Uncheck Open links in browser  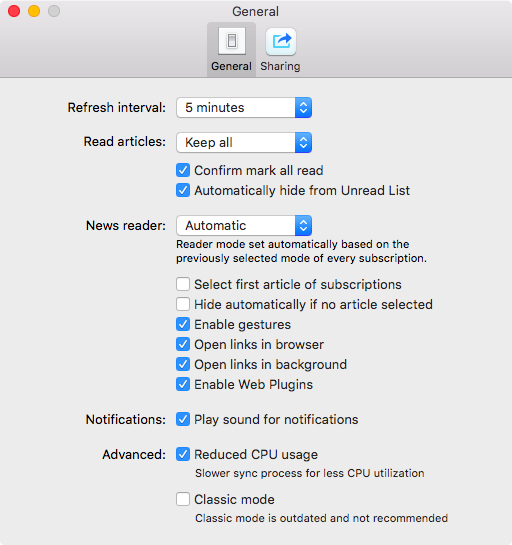pos(183,344)
